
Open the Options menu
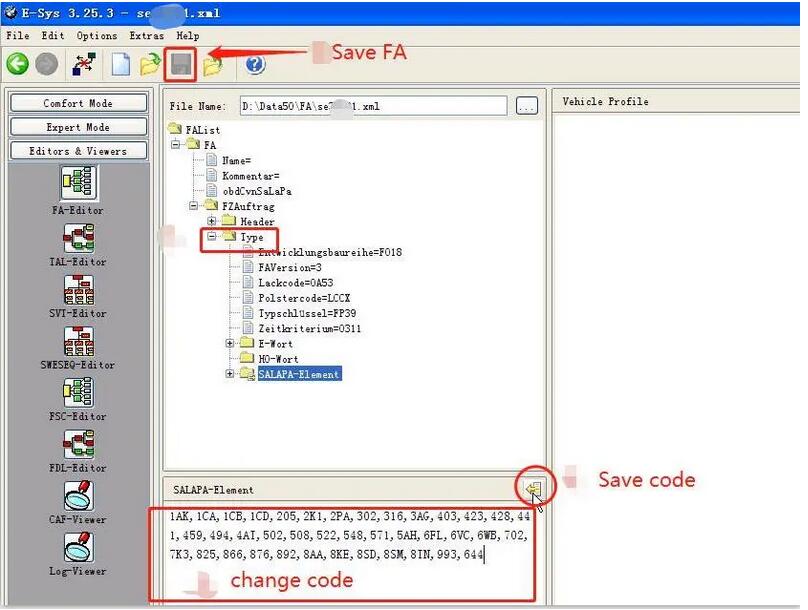(x=97, y=36)
